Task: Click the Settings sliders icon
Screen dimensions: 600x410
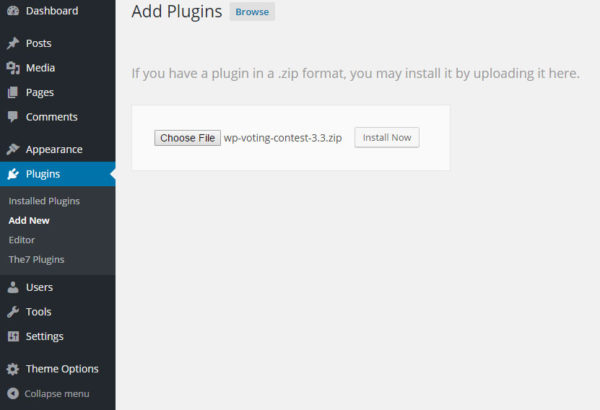Action: (x=13, y=336)
